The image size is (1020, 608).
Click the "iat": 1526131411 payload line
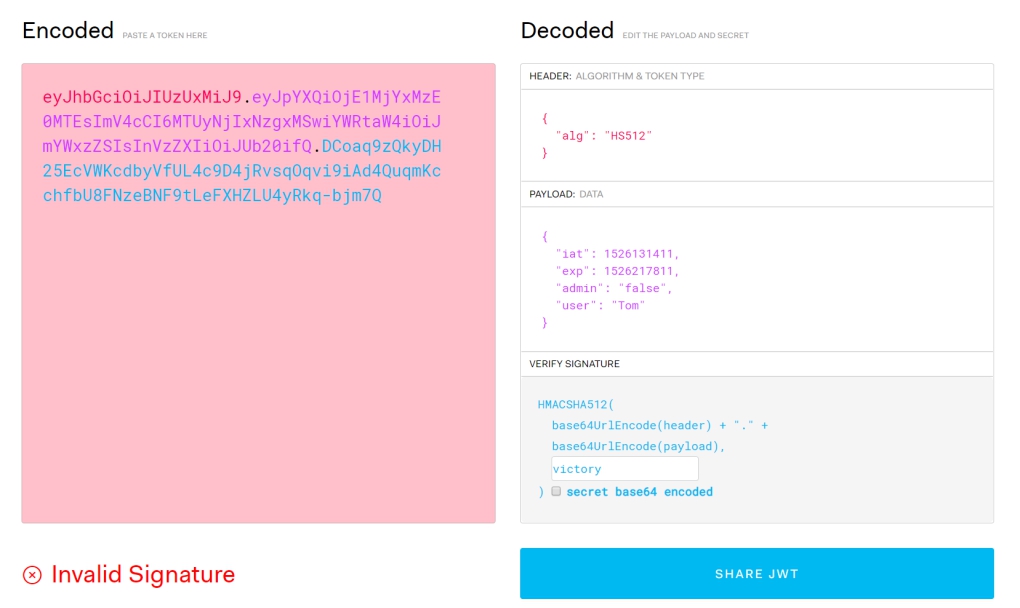coord(617,254)
